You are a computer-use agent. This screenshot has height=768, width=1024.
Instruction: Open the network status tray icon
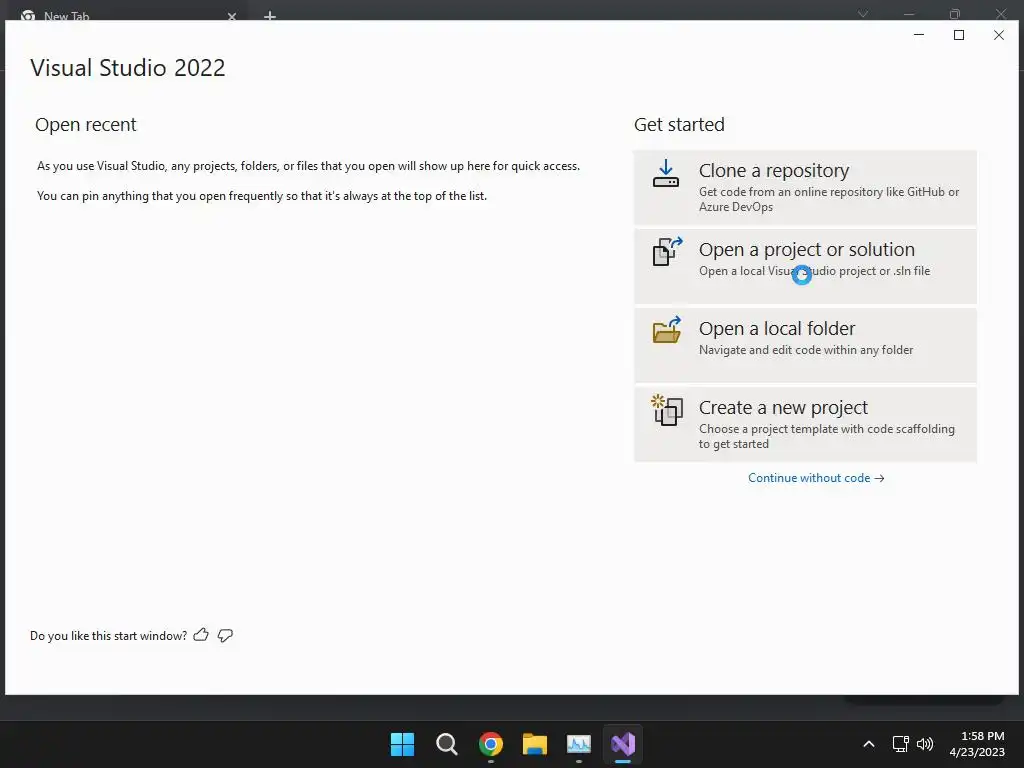point(901,744)
